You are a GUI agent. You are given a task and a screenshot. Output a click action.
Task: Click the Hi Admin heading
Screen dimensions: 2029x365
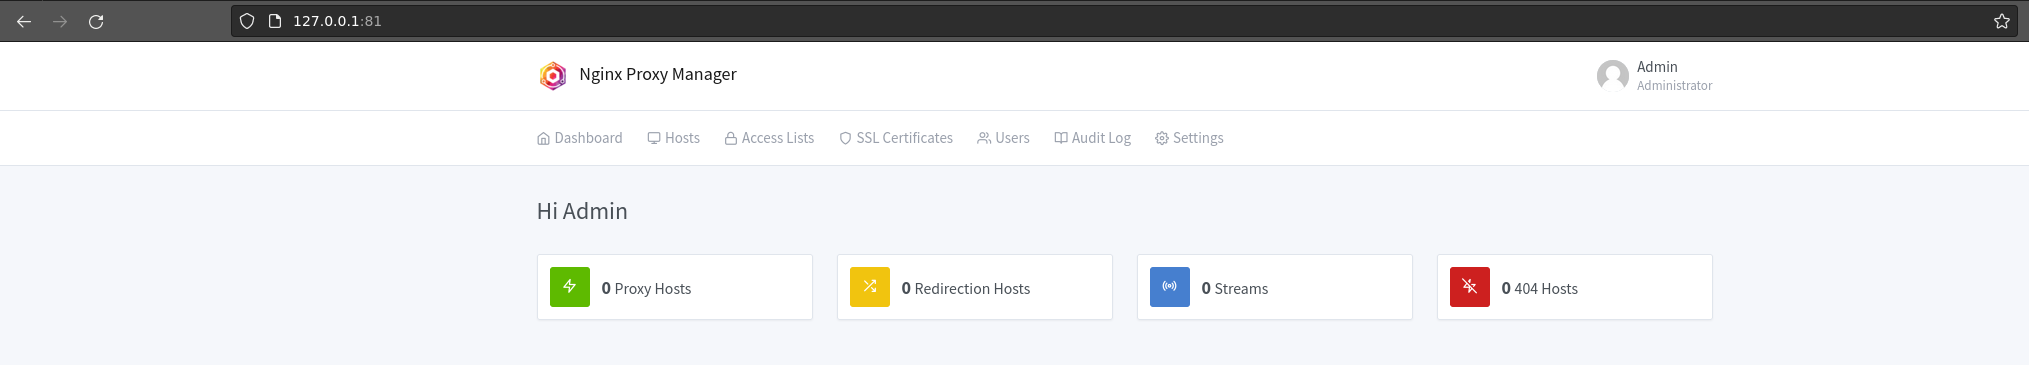coord(582,211)
